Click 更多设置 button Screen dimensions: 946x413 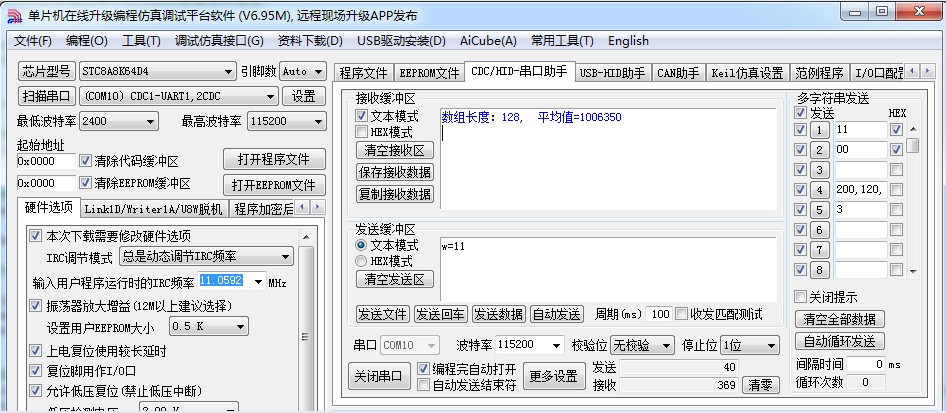554,376
